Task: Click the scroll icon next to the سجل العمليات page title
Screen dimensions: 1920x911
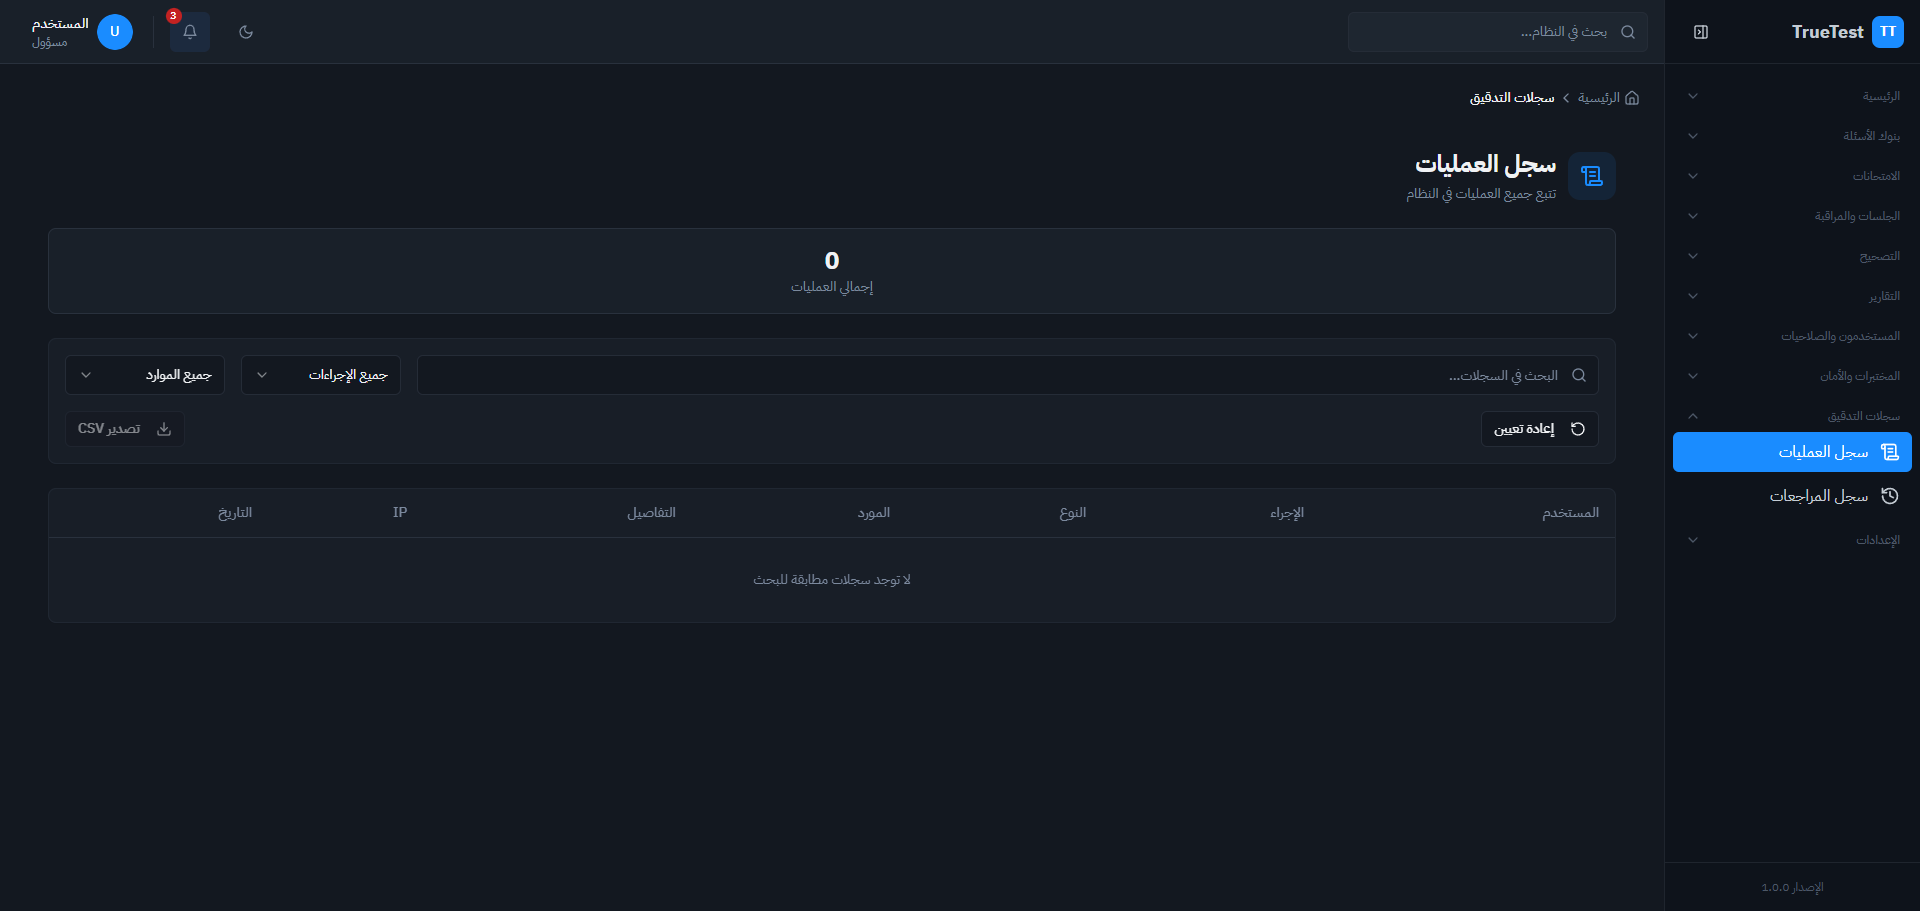Action: 1591,176
